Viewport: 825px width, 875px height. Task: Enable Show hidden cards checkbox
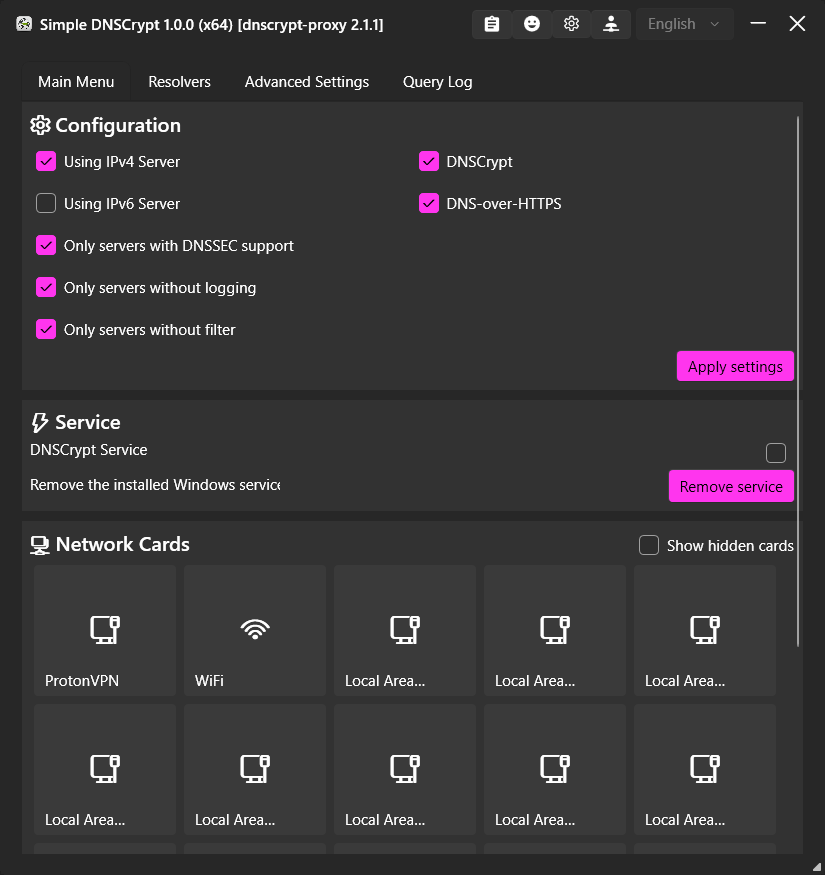click(649, 545)
